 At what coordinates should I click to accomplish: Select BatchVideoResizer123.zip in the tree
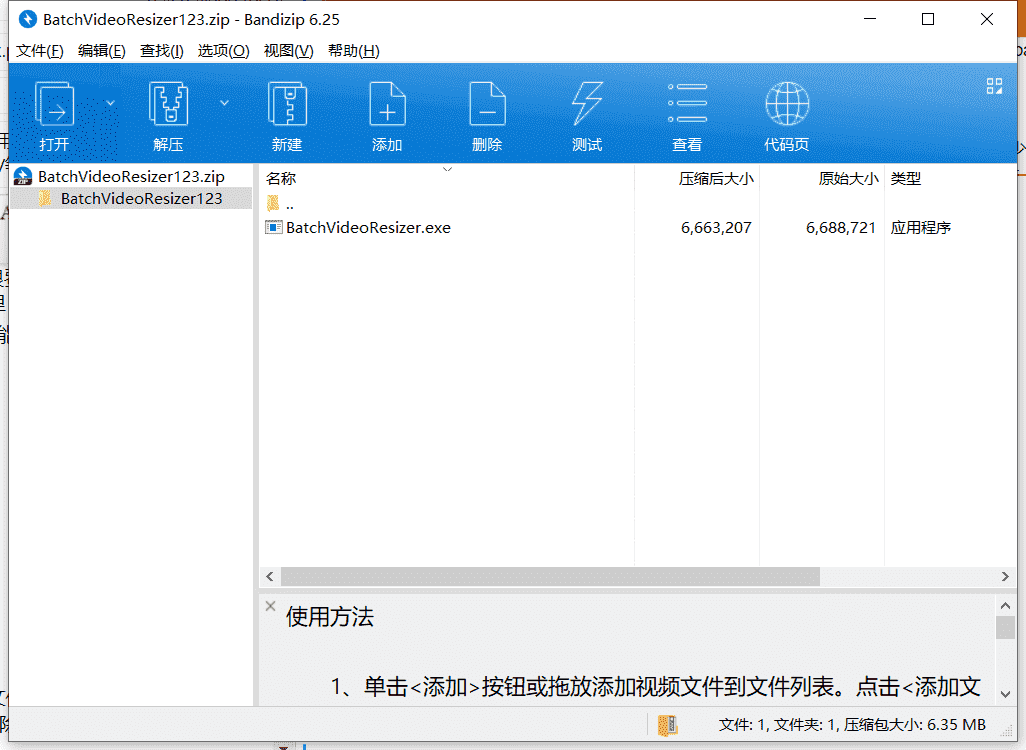click(x=131, y=176)
